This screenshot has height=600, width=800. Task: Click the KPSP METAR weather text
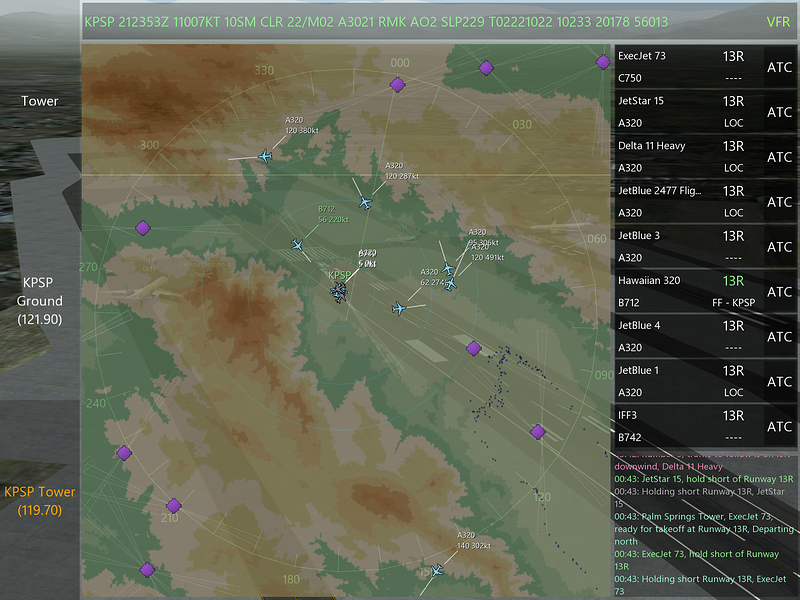(x=376, y=22)
